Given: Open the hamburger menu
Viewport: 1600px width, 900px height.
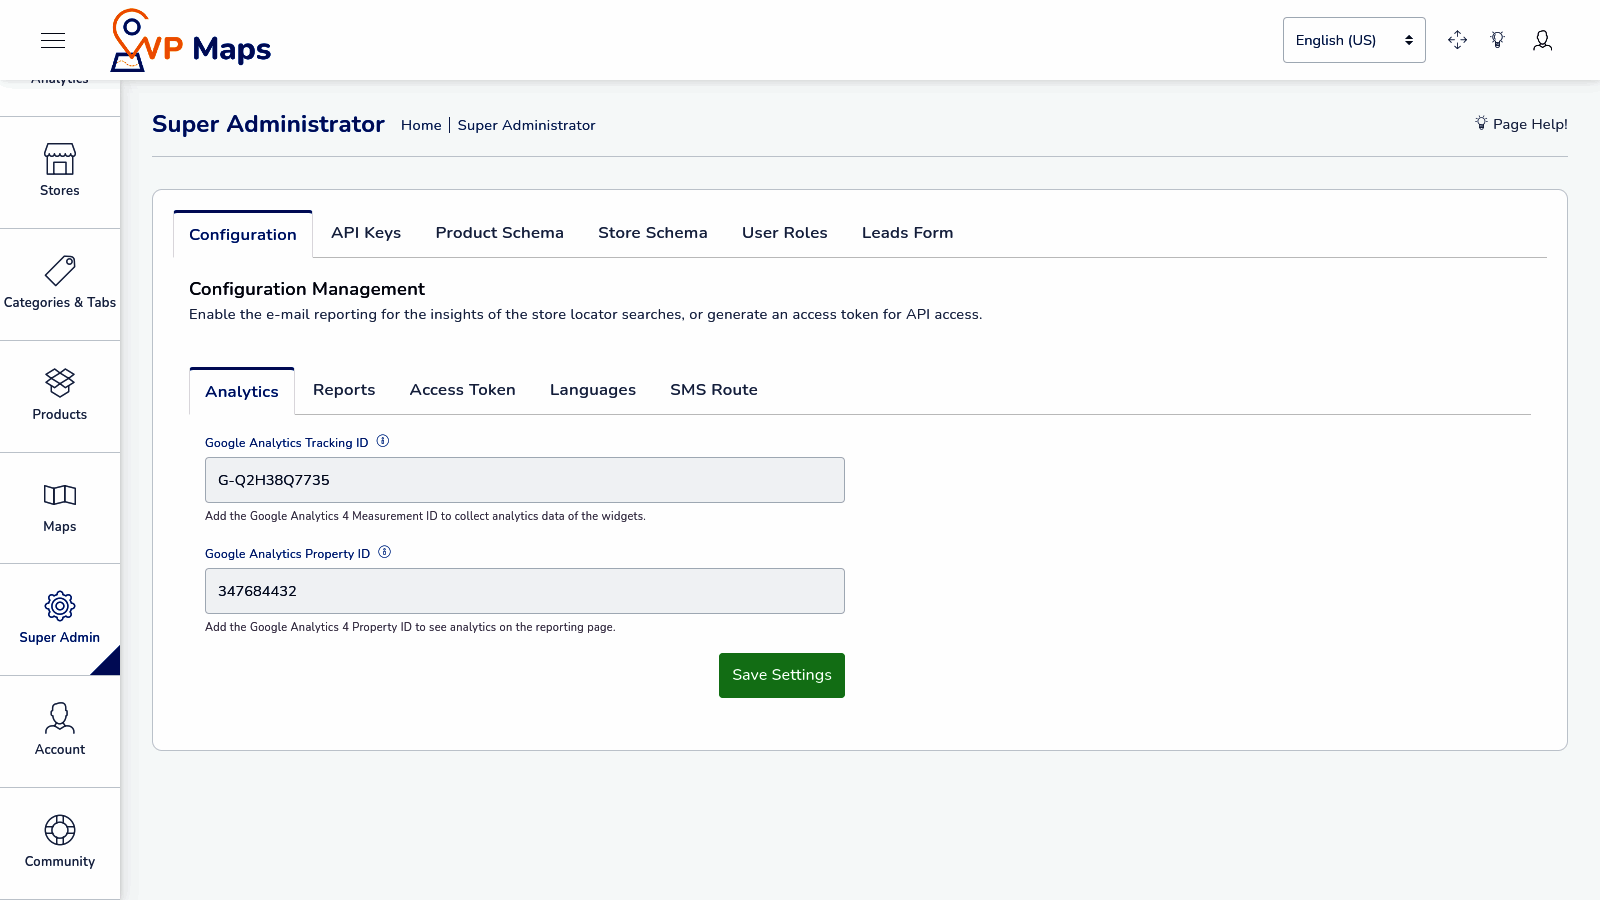Looking at the screenshot, I should [x=53, y=40].
